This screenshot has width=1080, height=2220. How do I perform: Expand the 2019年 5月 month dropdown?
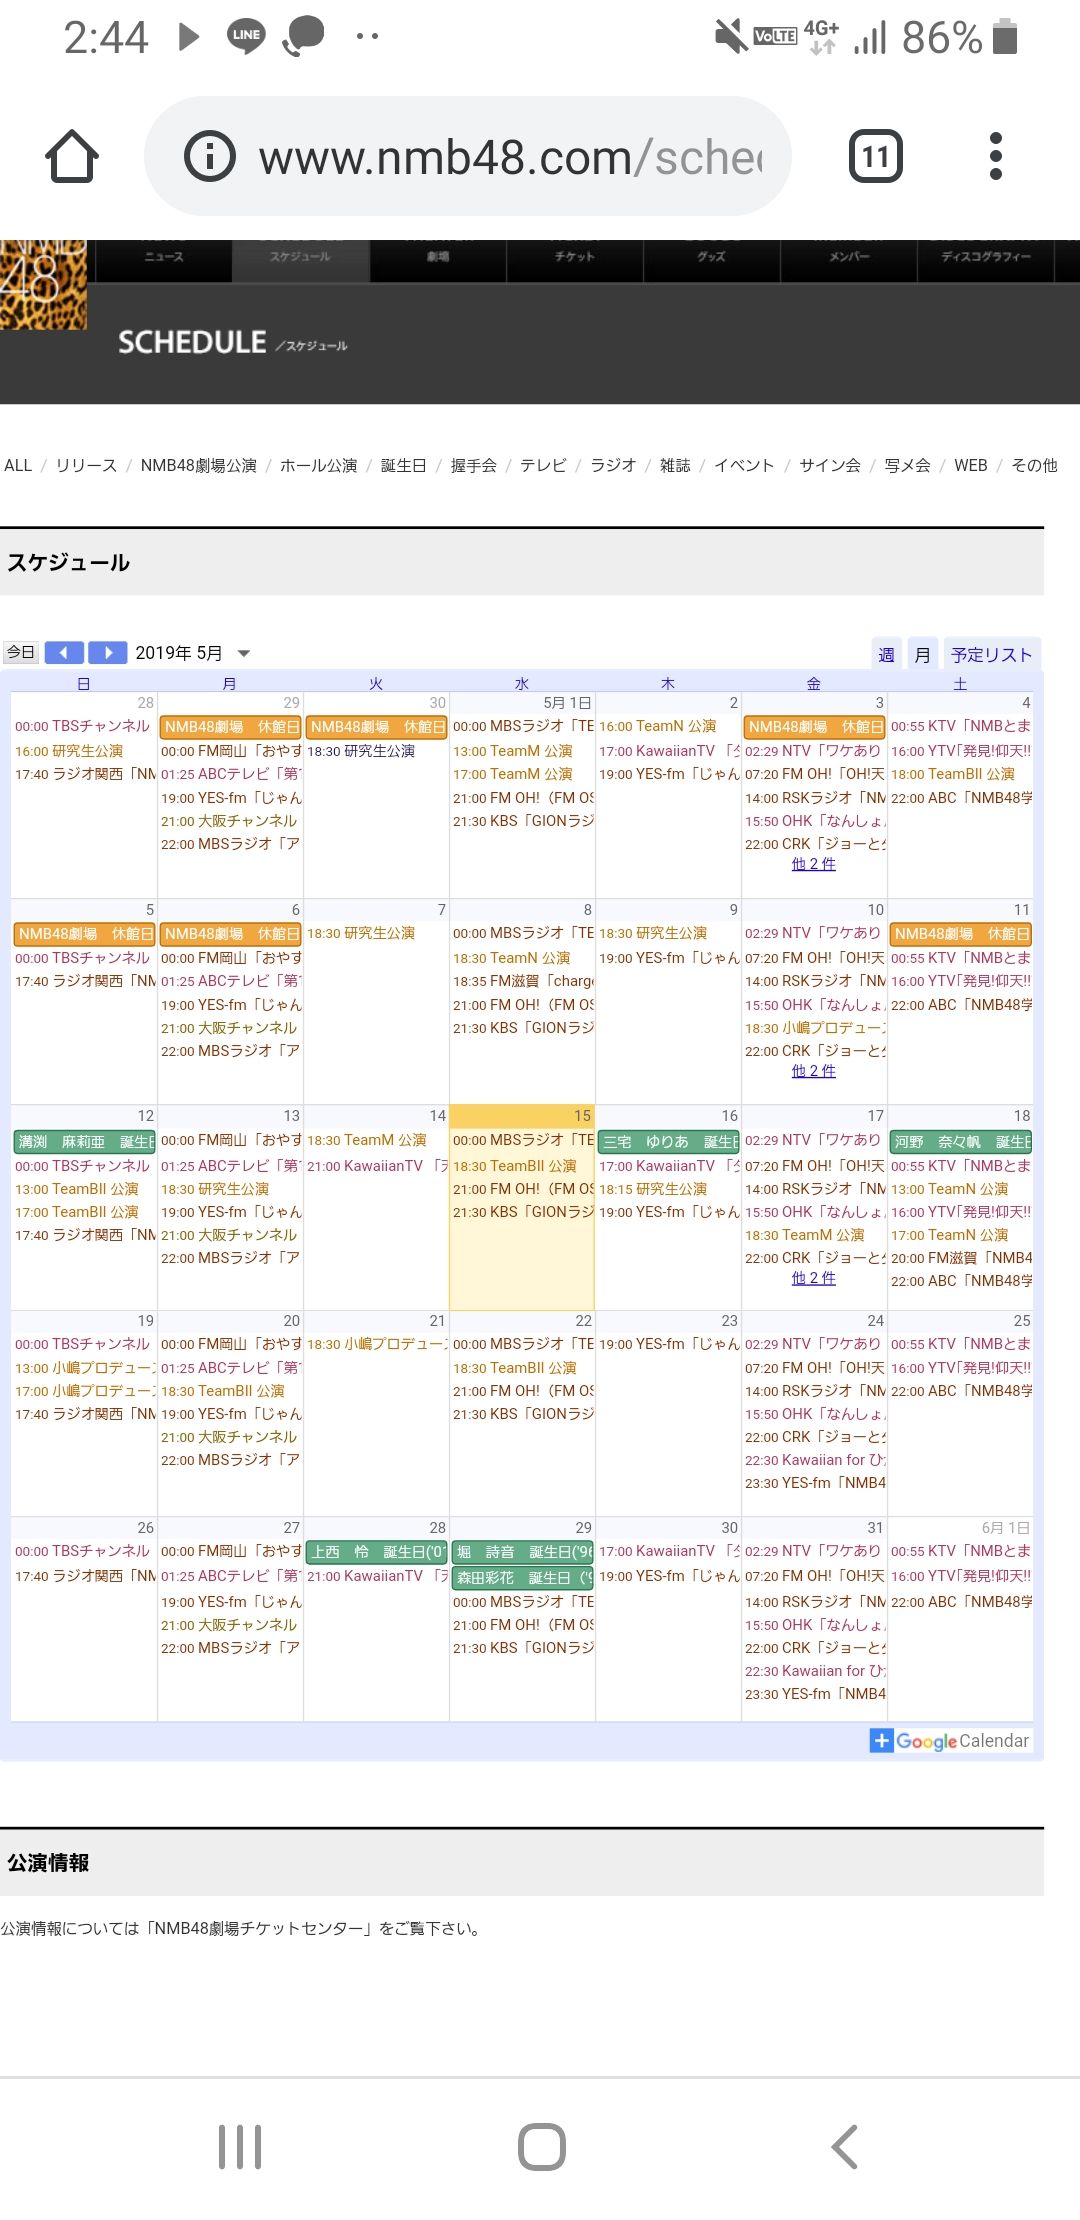pos(243,654)
